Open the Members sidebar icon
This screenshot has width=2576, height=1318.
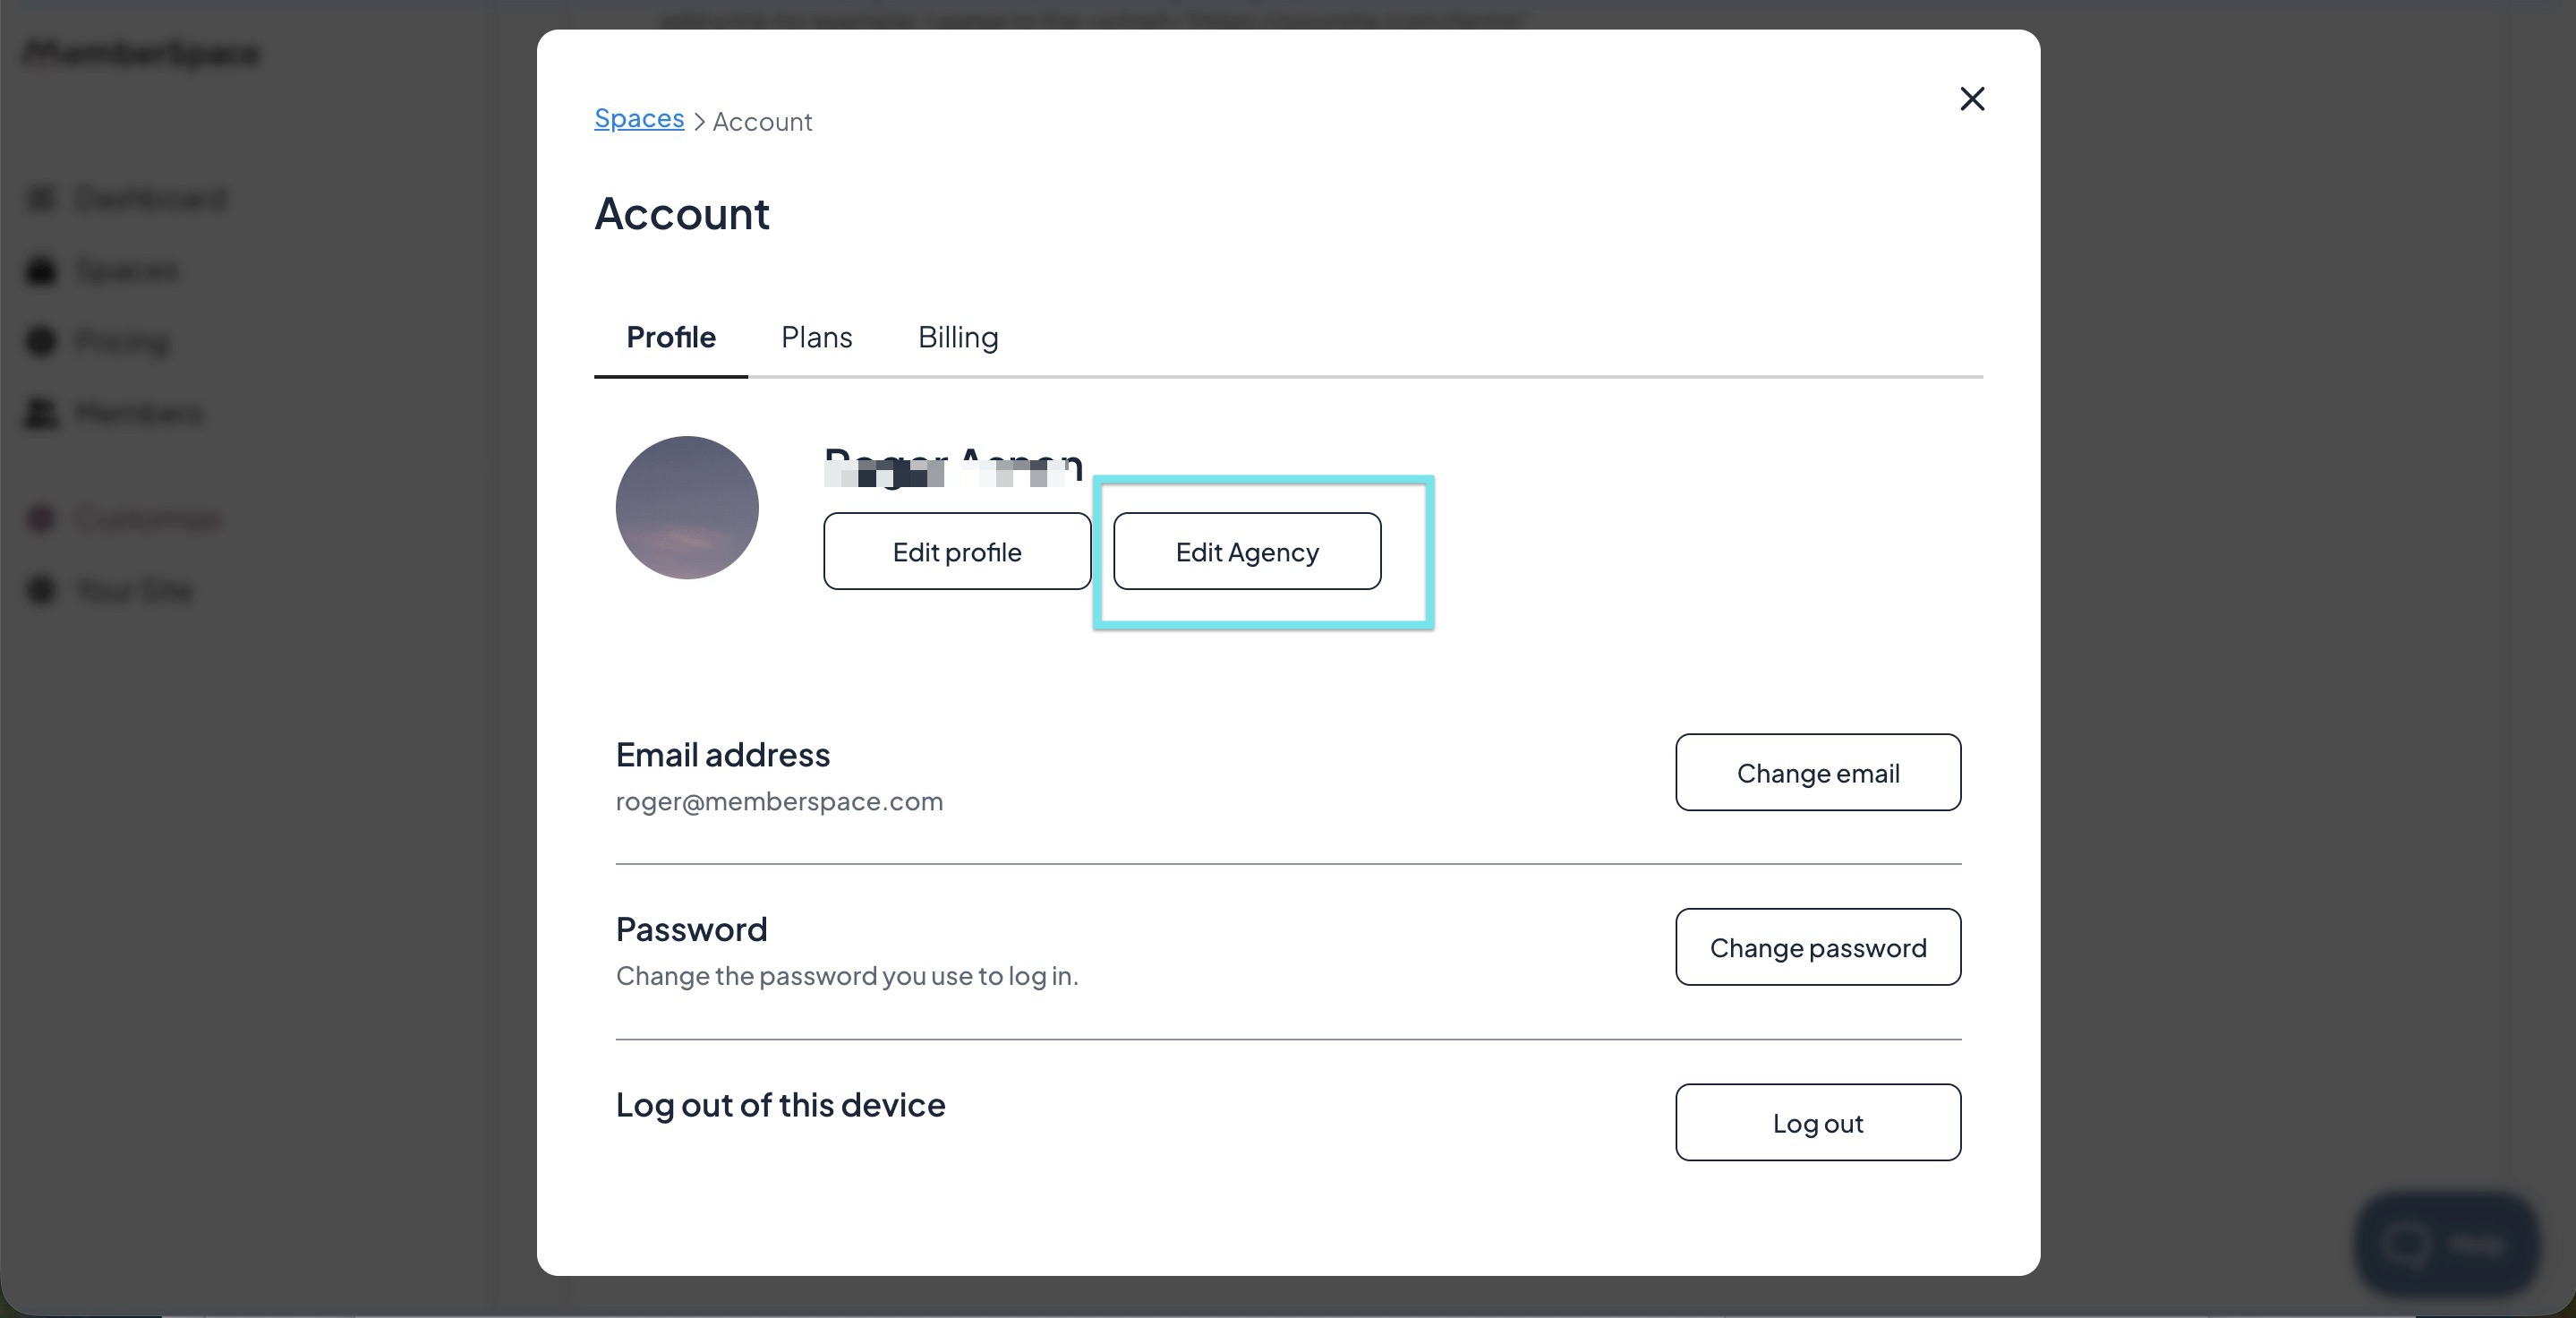pyautogui.click(x=41, y=413)
